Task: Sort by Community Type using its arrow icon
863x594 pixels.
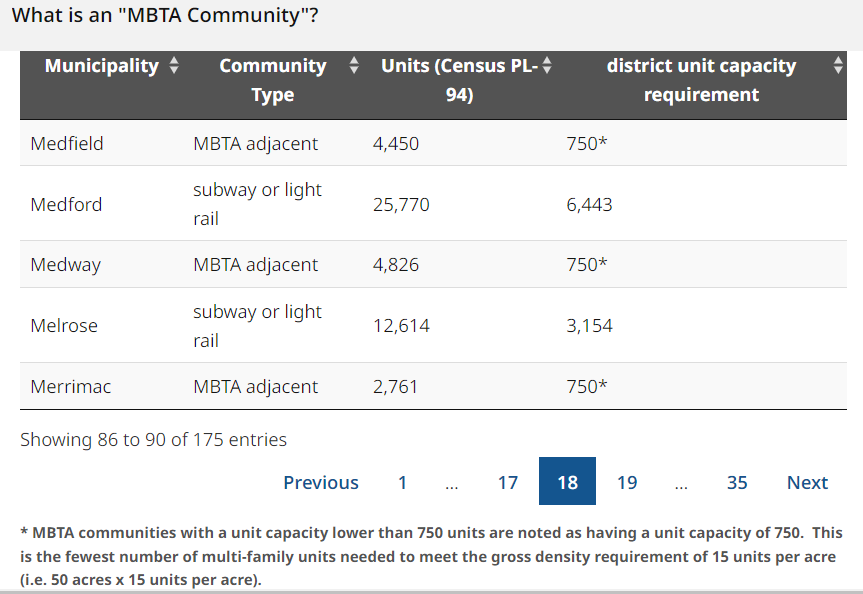Action: click(353, 66)
